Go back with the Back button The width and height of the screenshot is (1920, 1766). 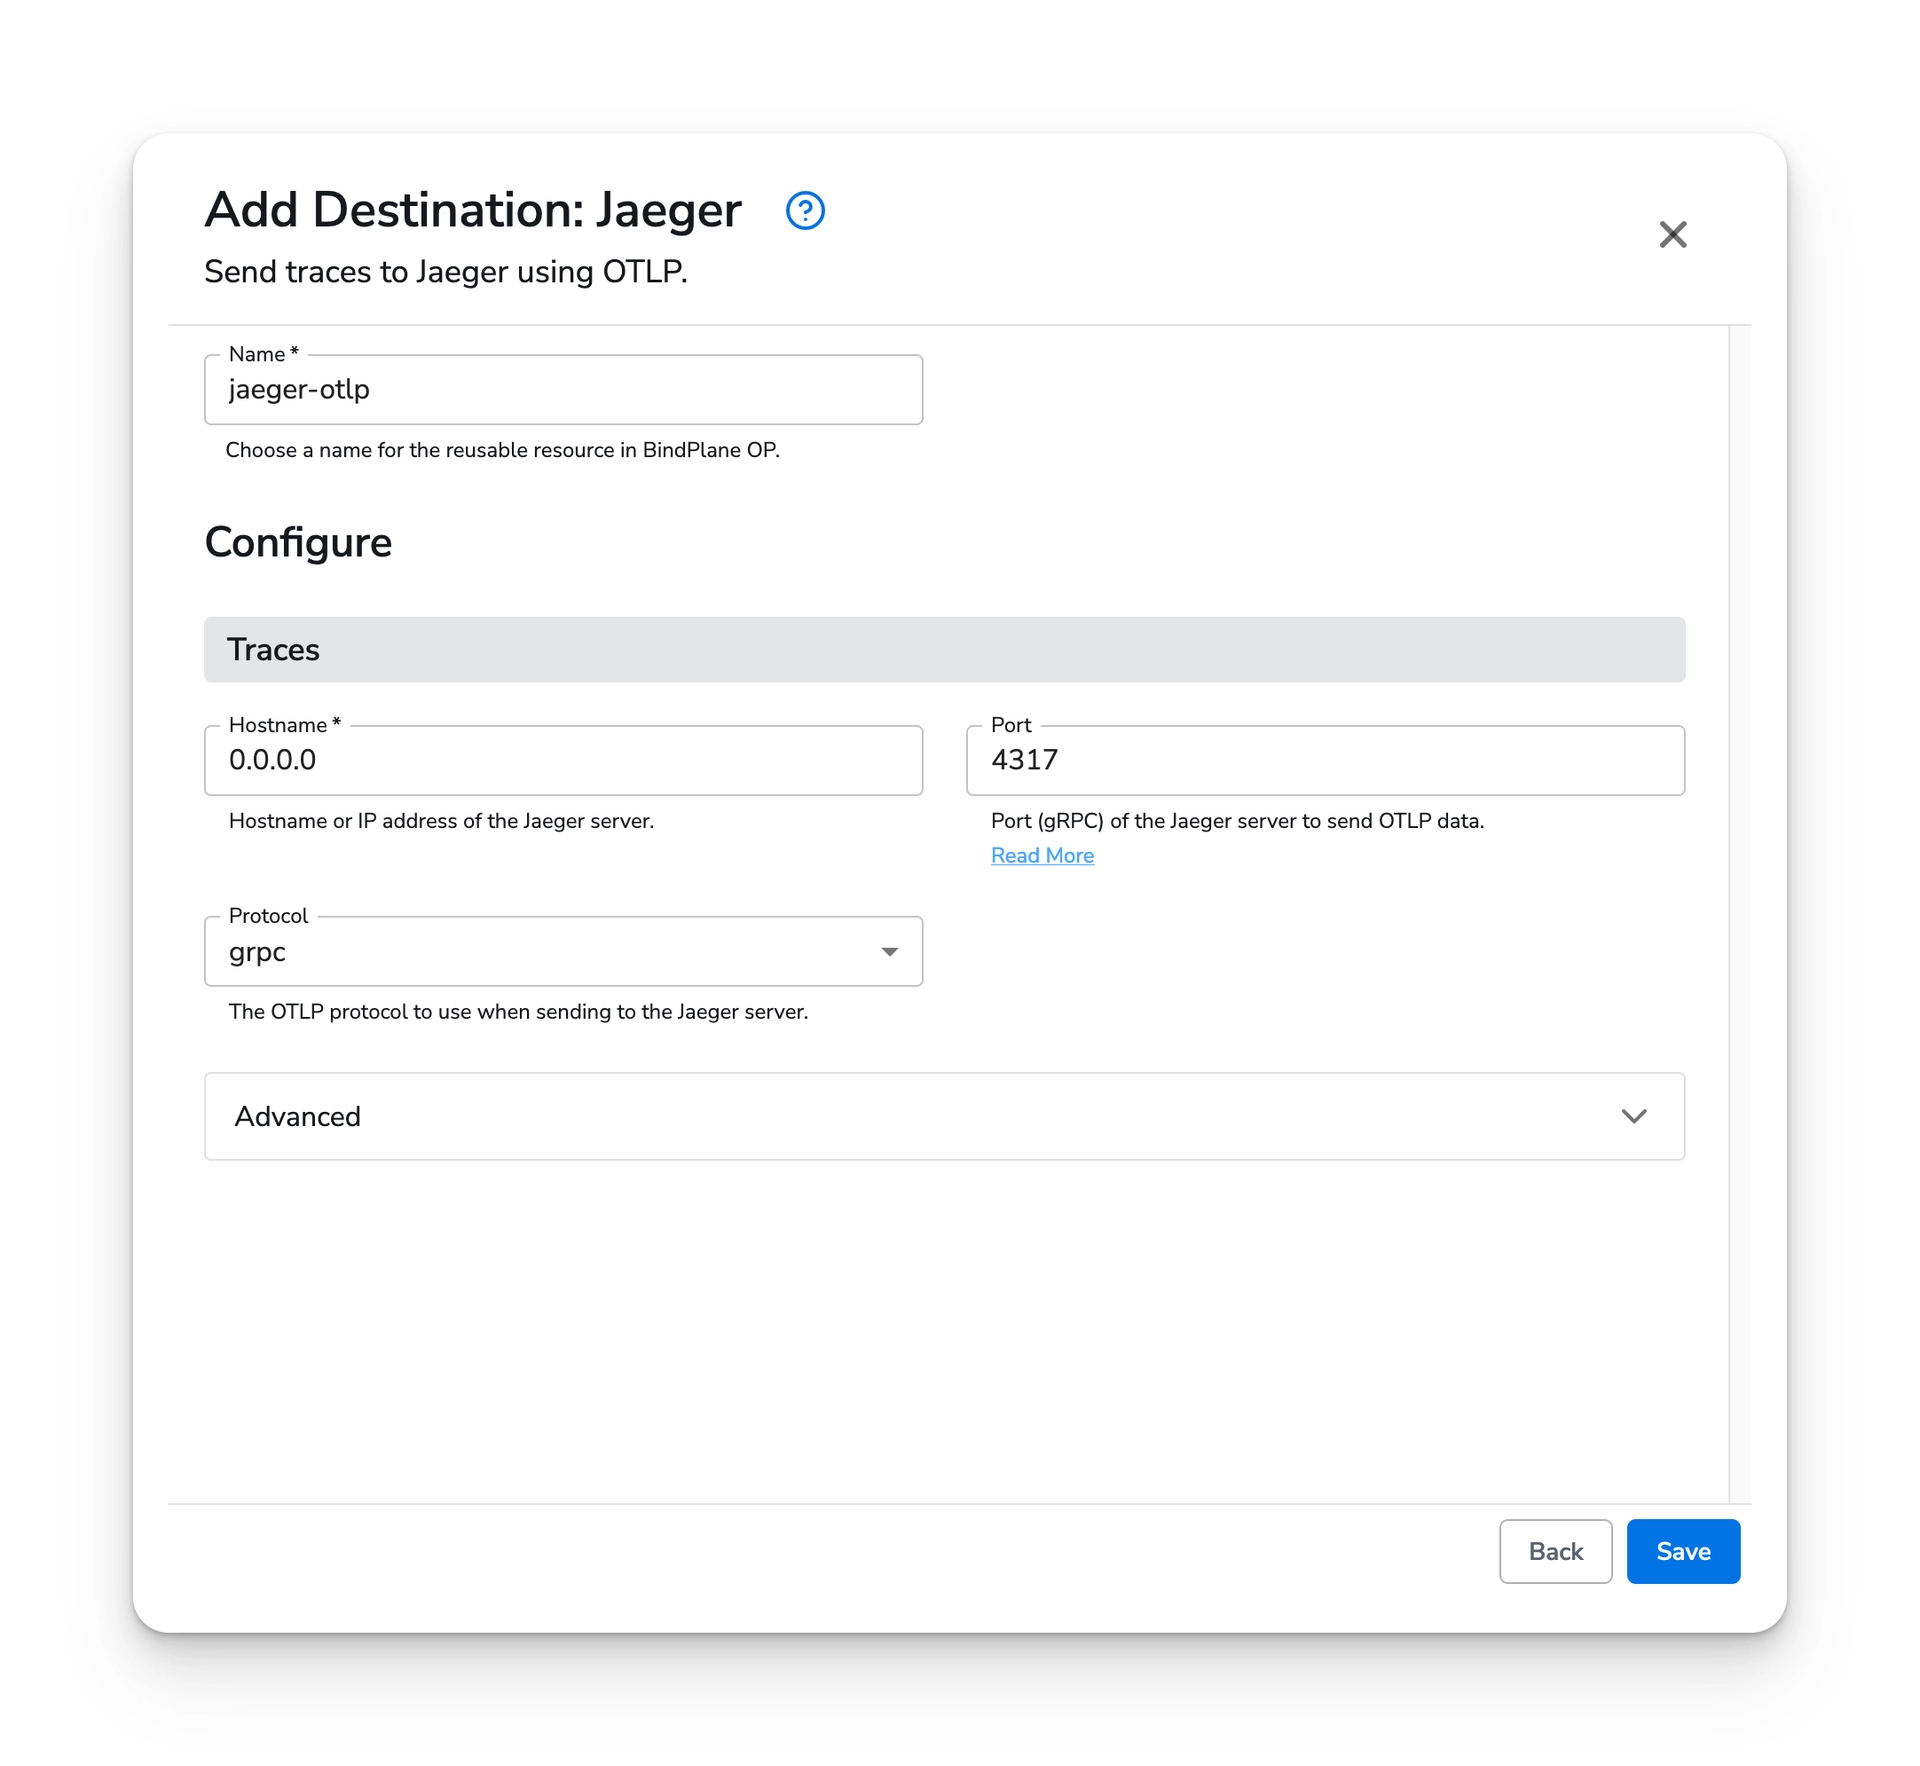[1555, 1551]
